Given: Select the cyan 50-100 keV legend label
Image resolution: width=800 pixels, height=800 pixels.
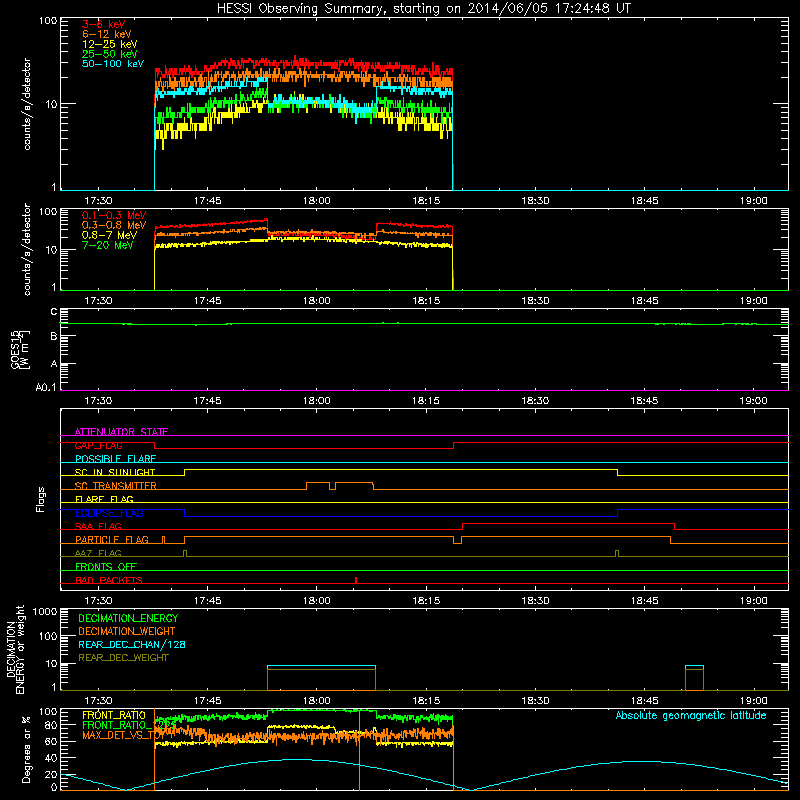Looking at the screenshot, I should point(113,64).
